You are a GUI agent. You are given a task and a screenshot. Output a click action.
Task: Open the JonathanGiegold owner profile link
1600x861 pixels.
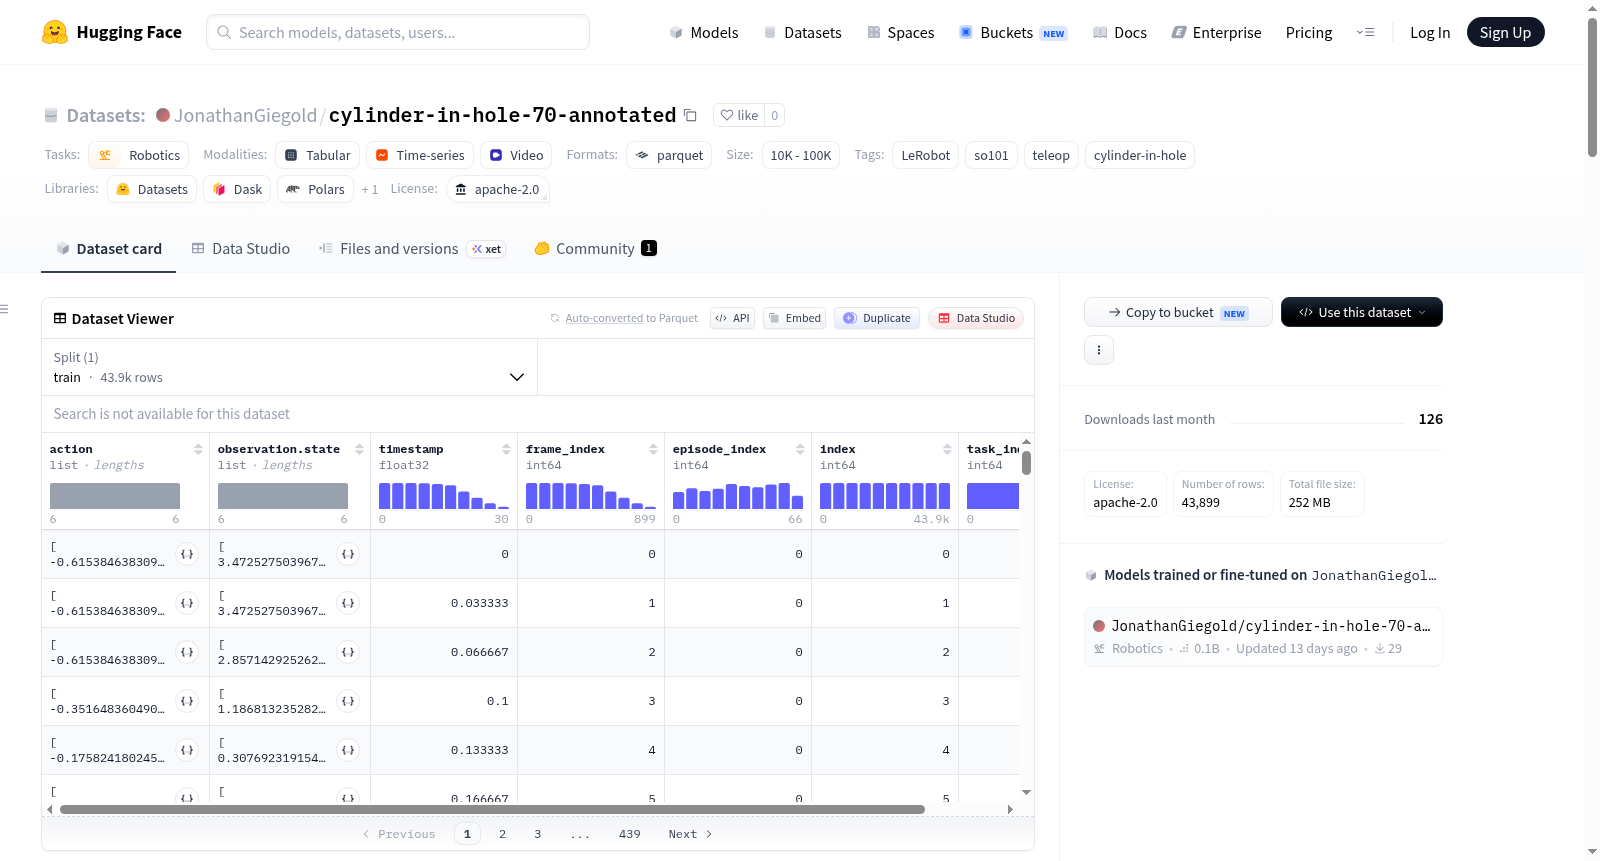tap(245, 115)
